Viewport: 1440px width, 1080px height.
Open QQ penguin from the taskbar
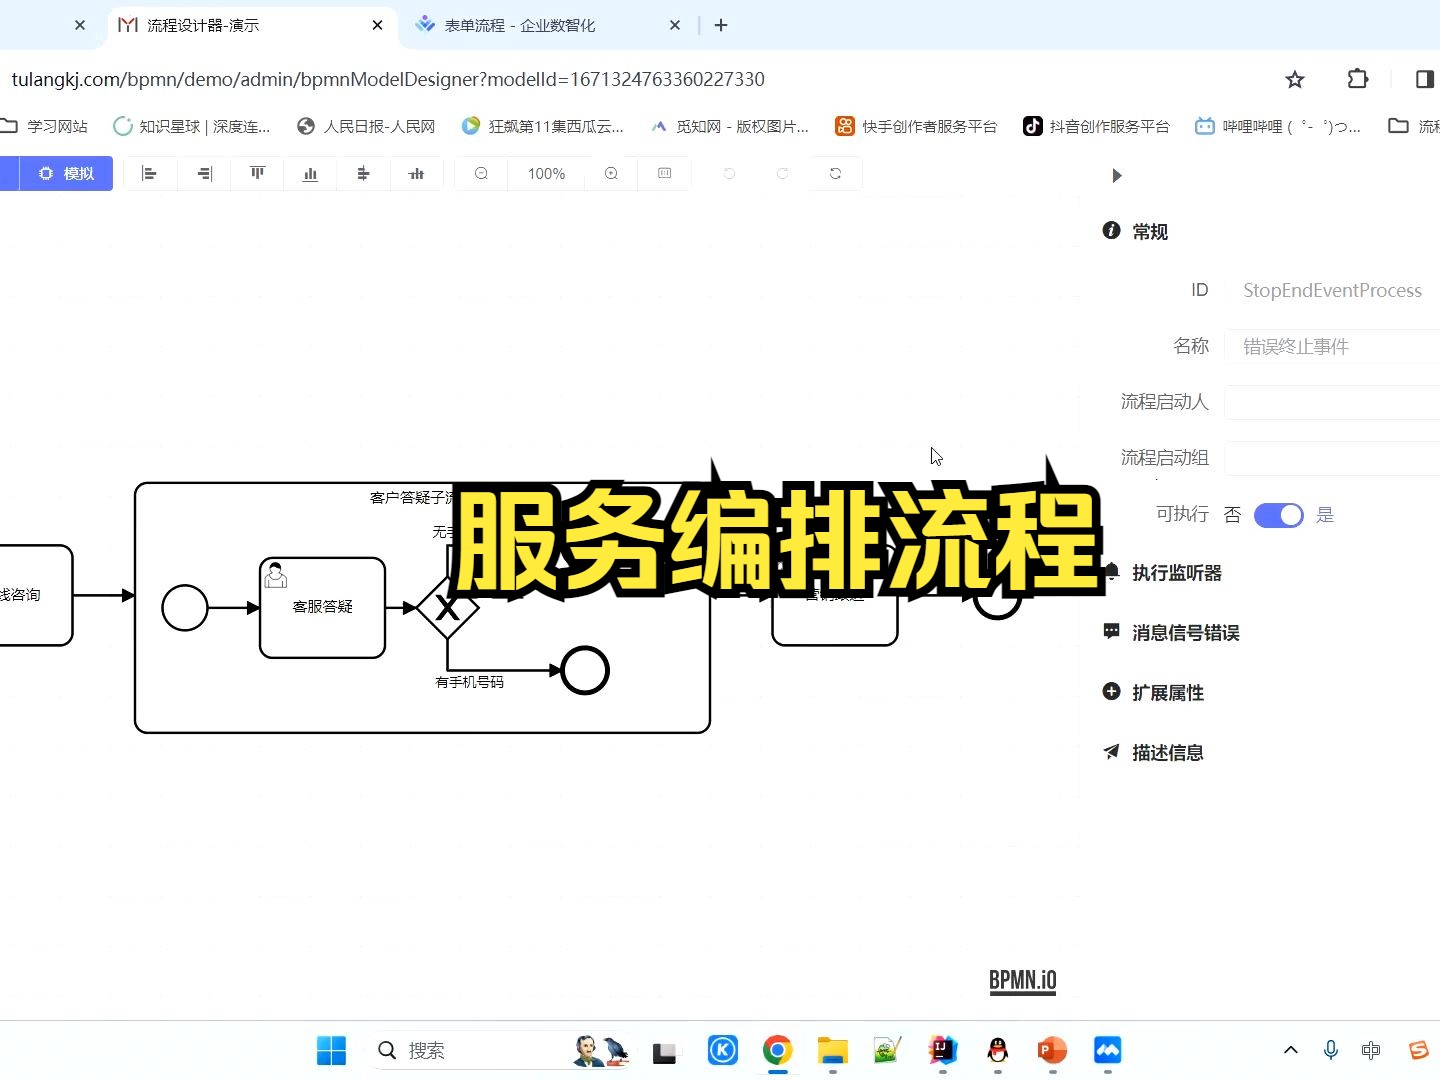click(997, 1050)
